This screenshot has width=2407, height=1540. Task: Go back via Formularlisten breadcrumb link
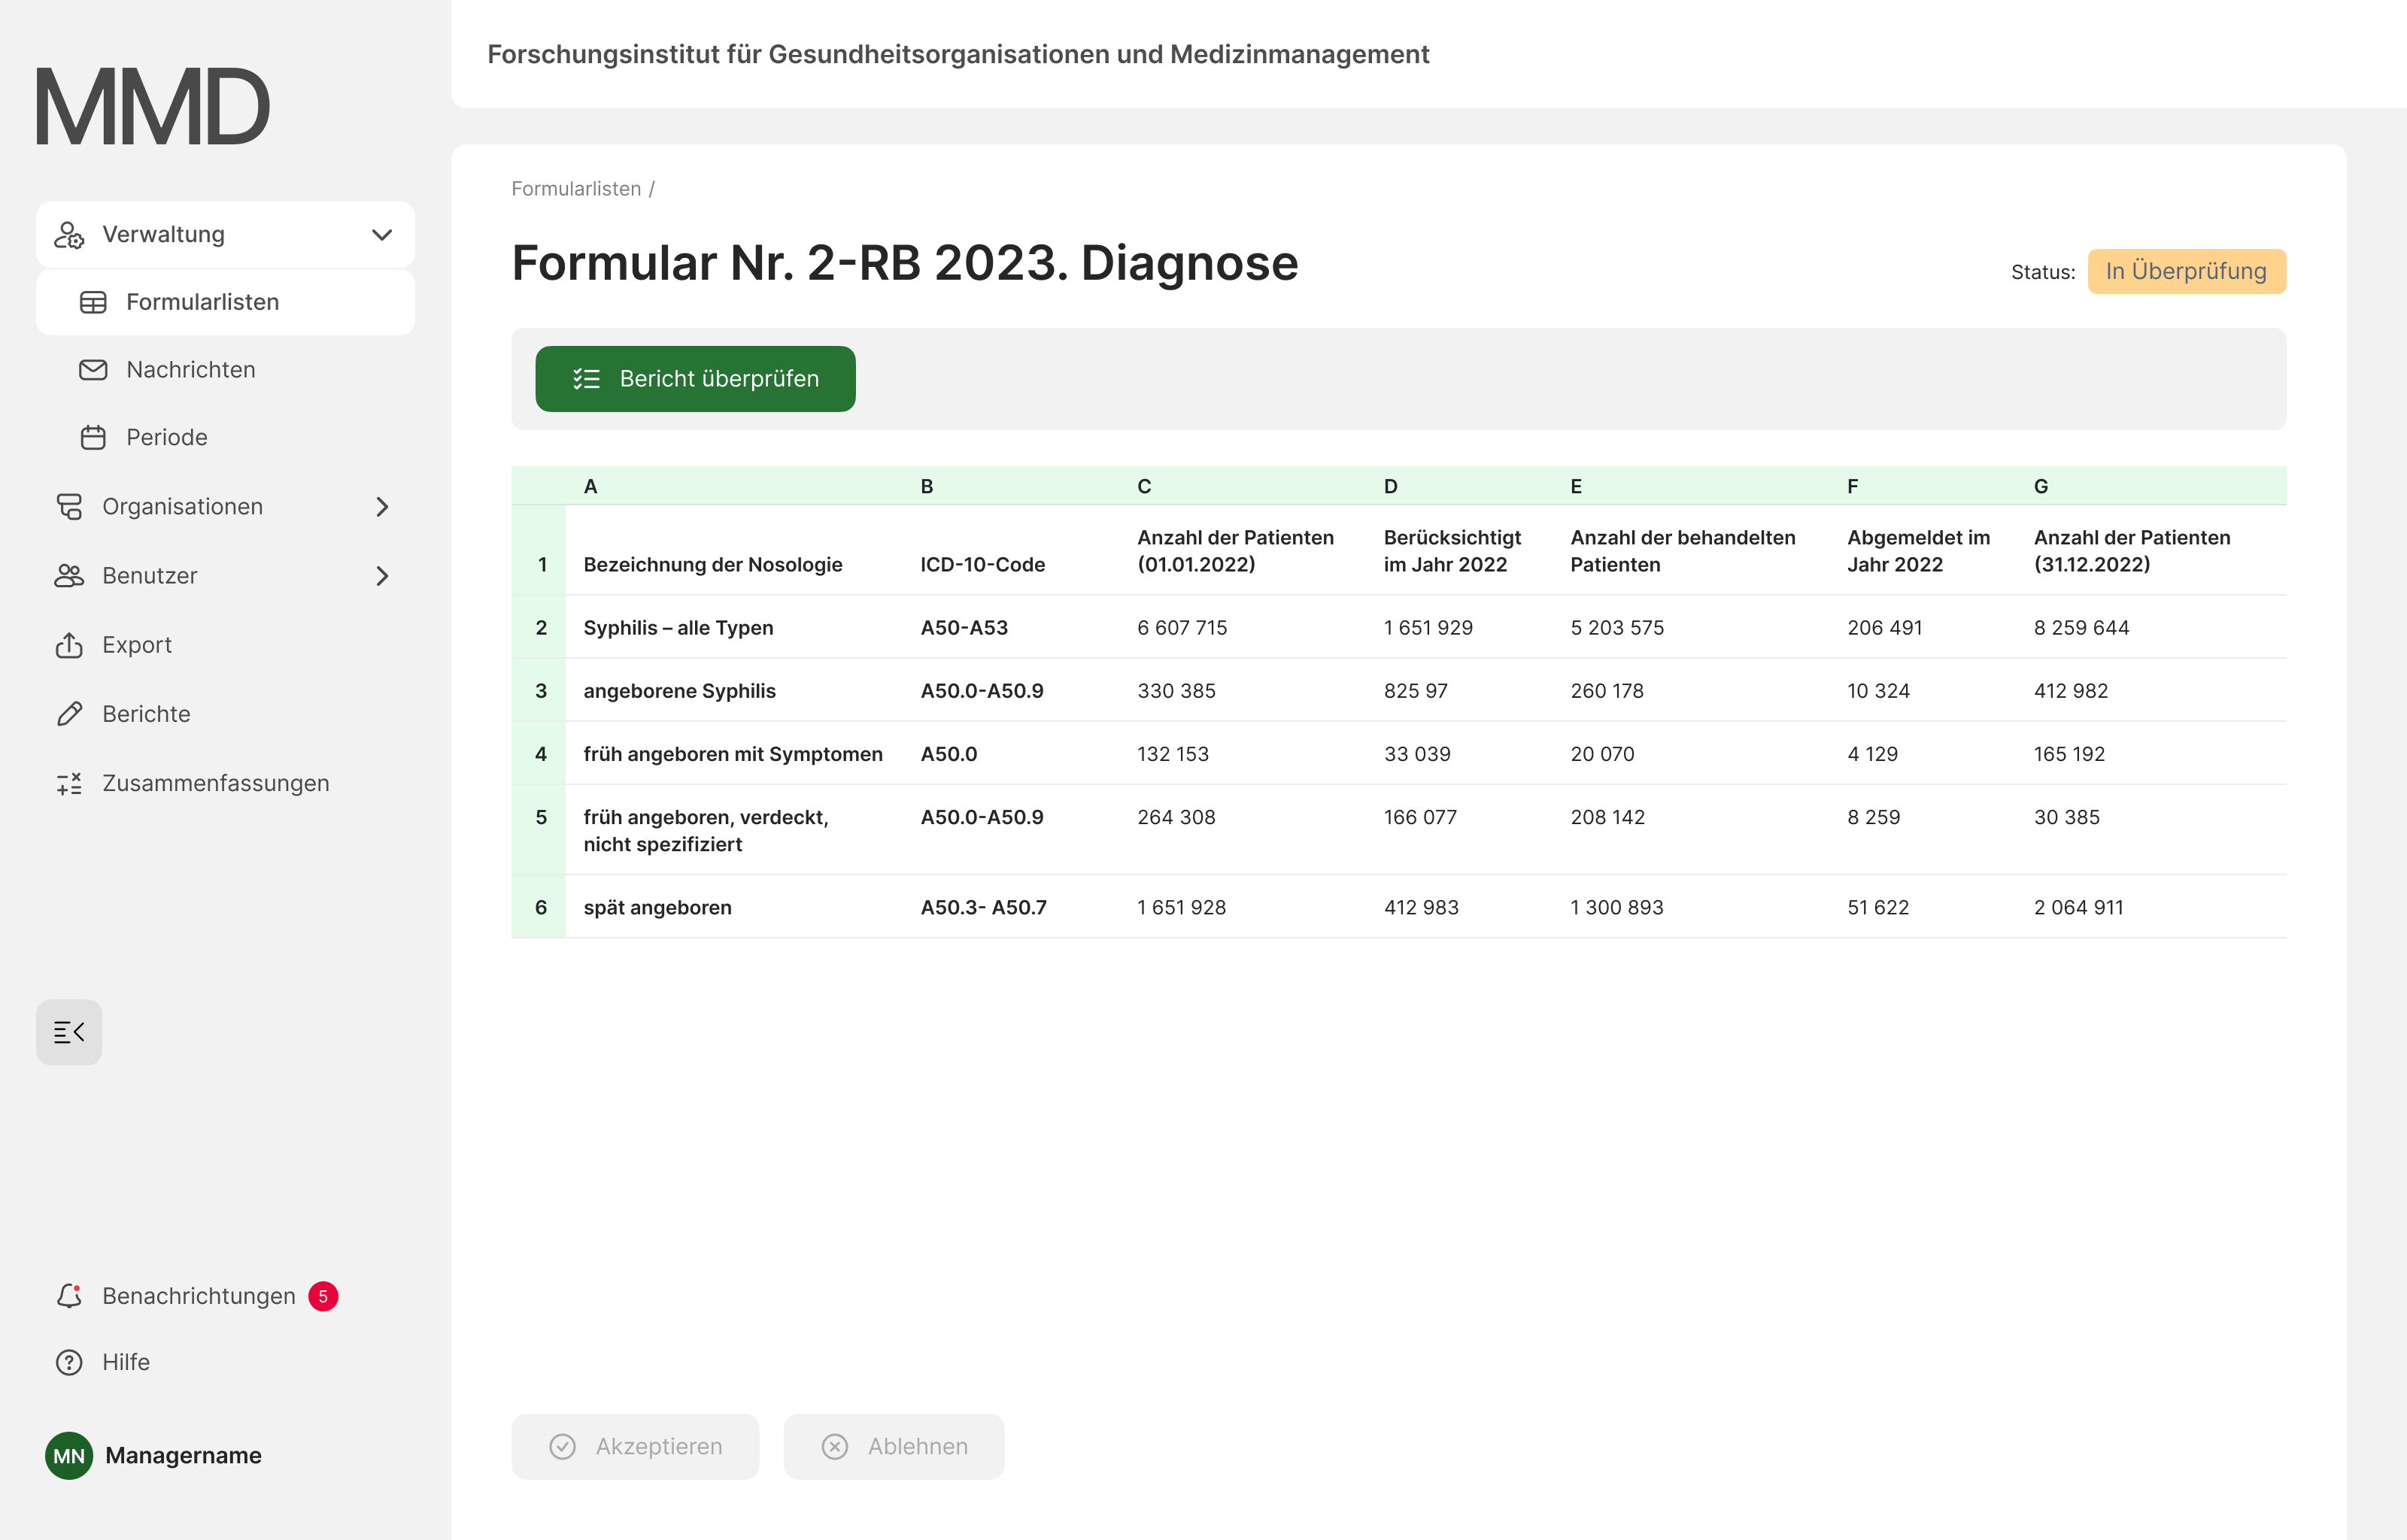(x=576, y=189)
